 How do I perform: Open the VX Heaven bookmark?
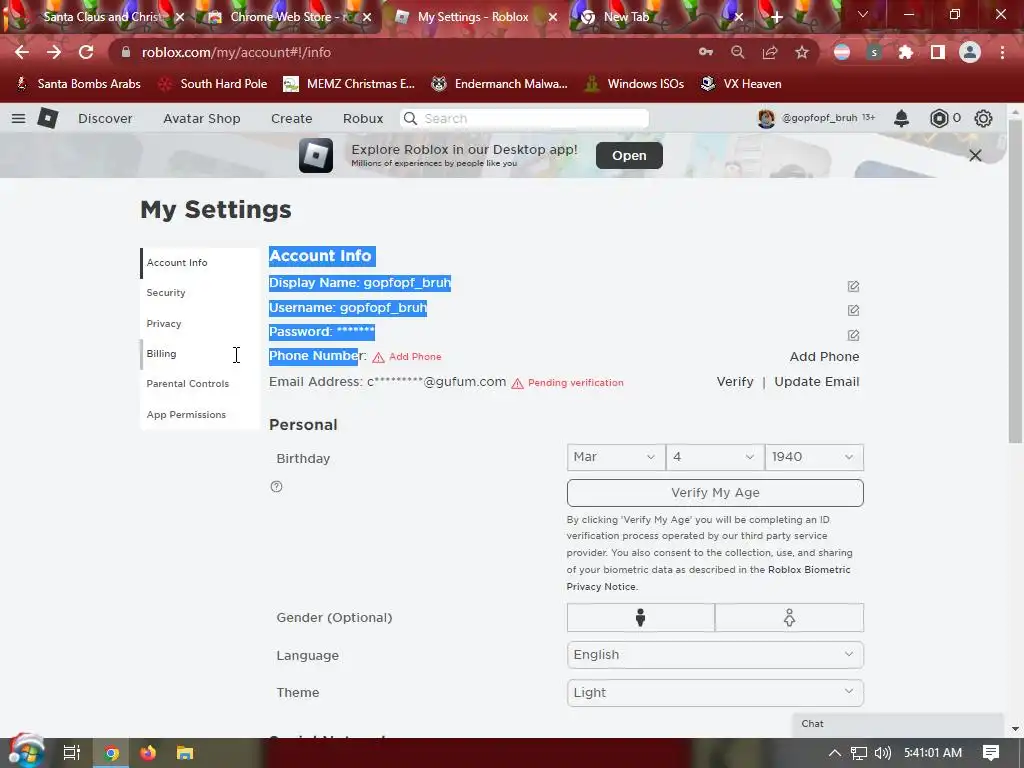(741, 84)
